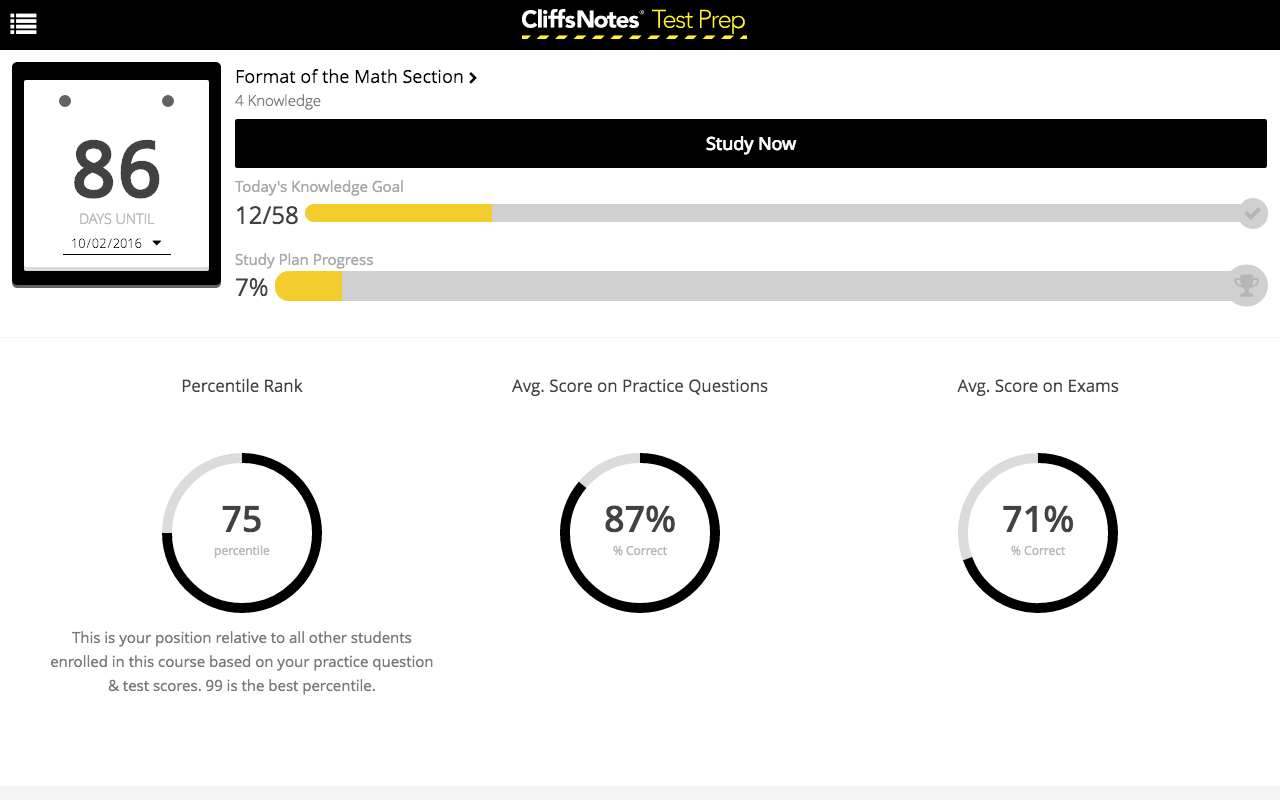Click the 12/58 knowledge goal count

tap(267, 215)
